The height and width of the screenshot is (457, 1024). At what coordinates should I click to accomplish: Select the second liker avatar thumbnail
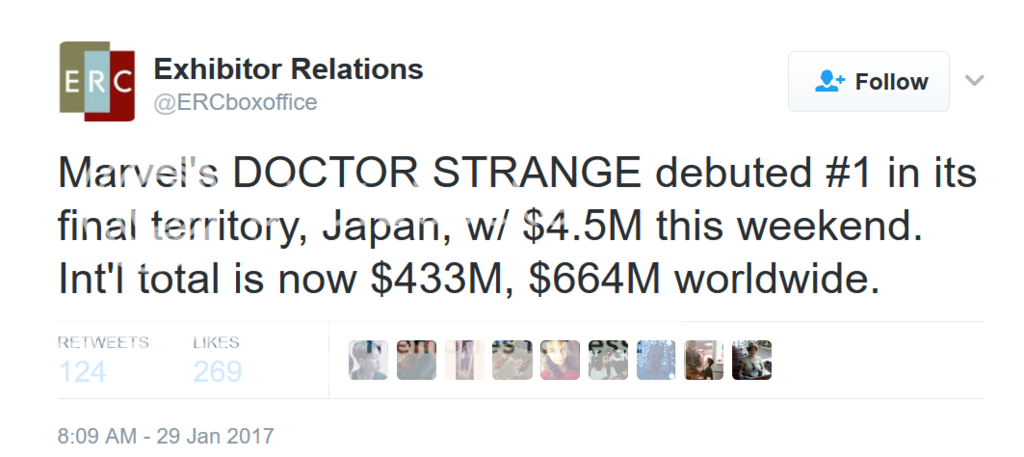tap(416, 360)
